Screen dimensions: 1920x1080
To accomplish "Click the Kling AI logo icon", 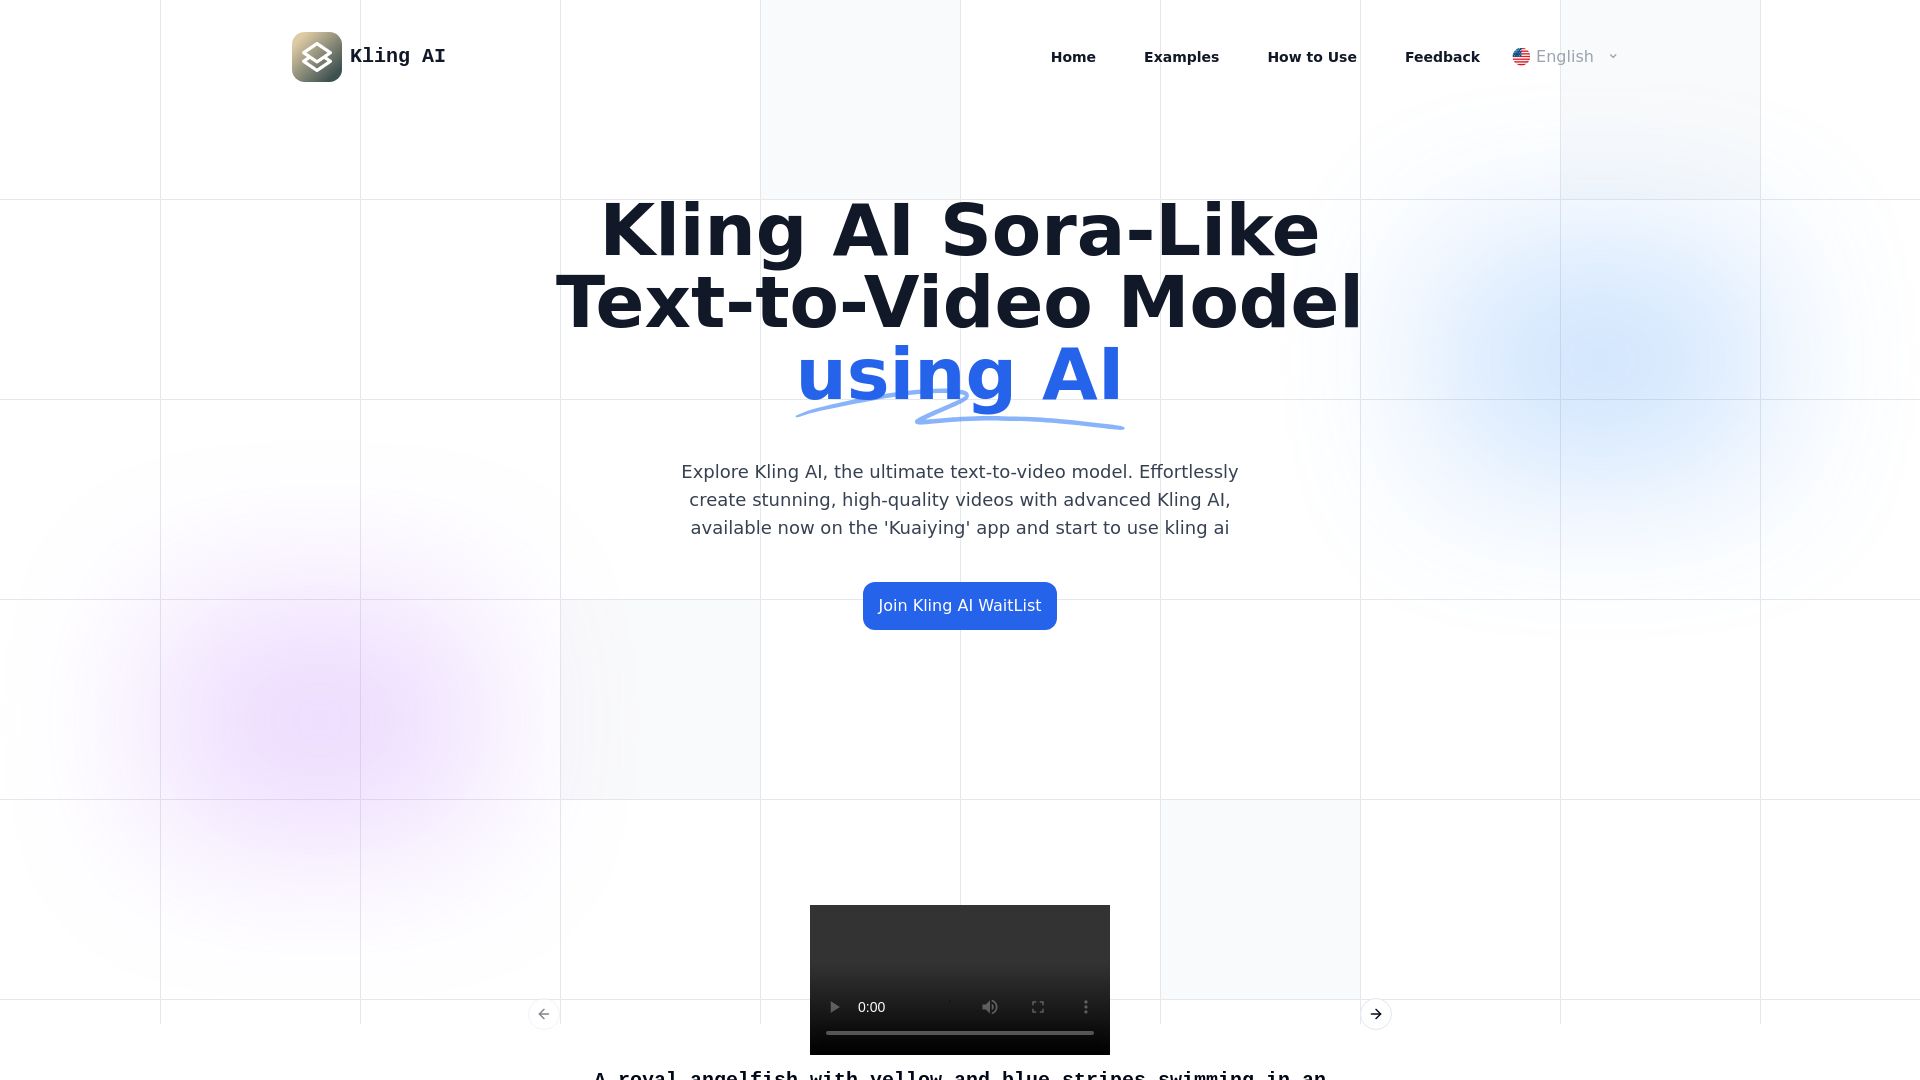I will pos(316,55).
